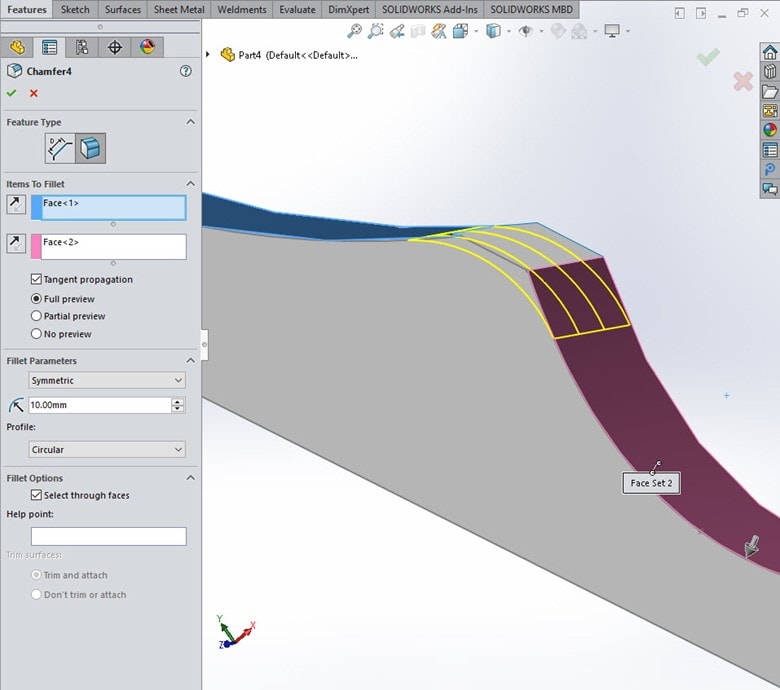Accept the feature with the green checkmark

click(12, 93)
